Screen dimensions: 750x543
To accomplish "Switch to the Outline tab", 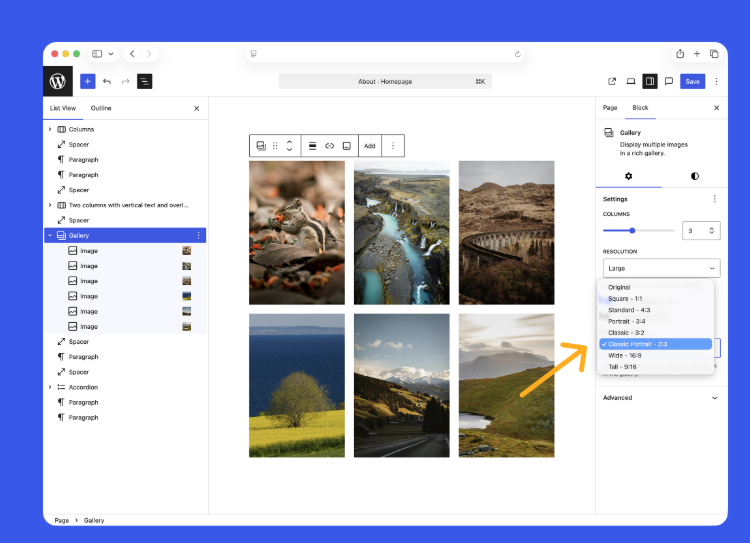I will click(x=101, y=108).
